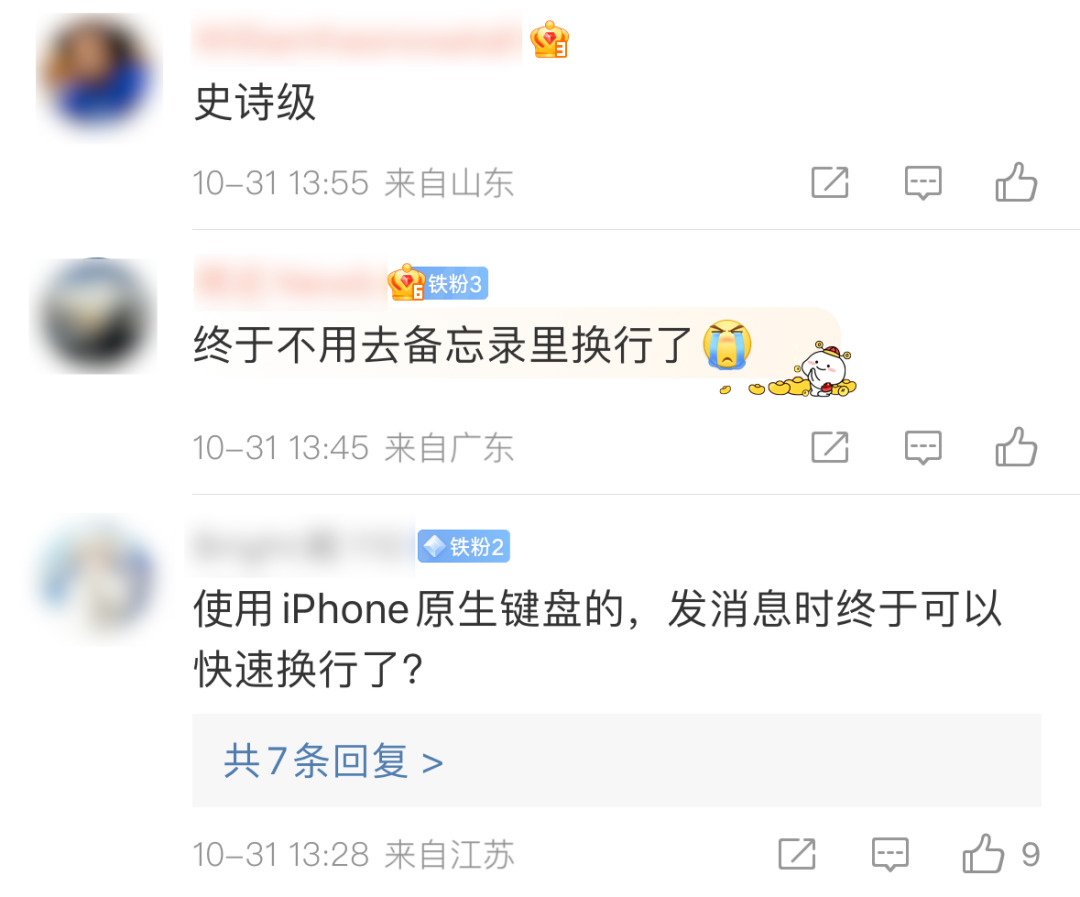The width and height of the screenshot is (1080, 897).
Task: Open the second commenter's blurred username
Action: [x=290, y=282]
